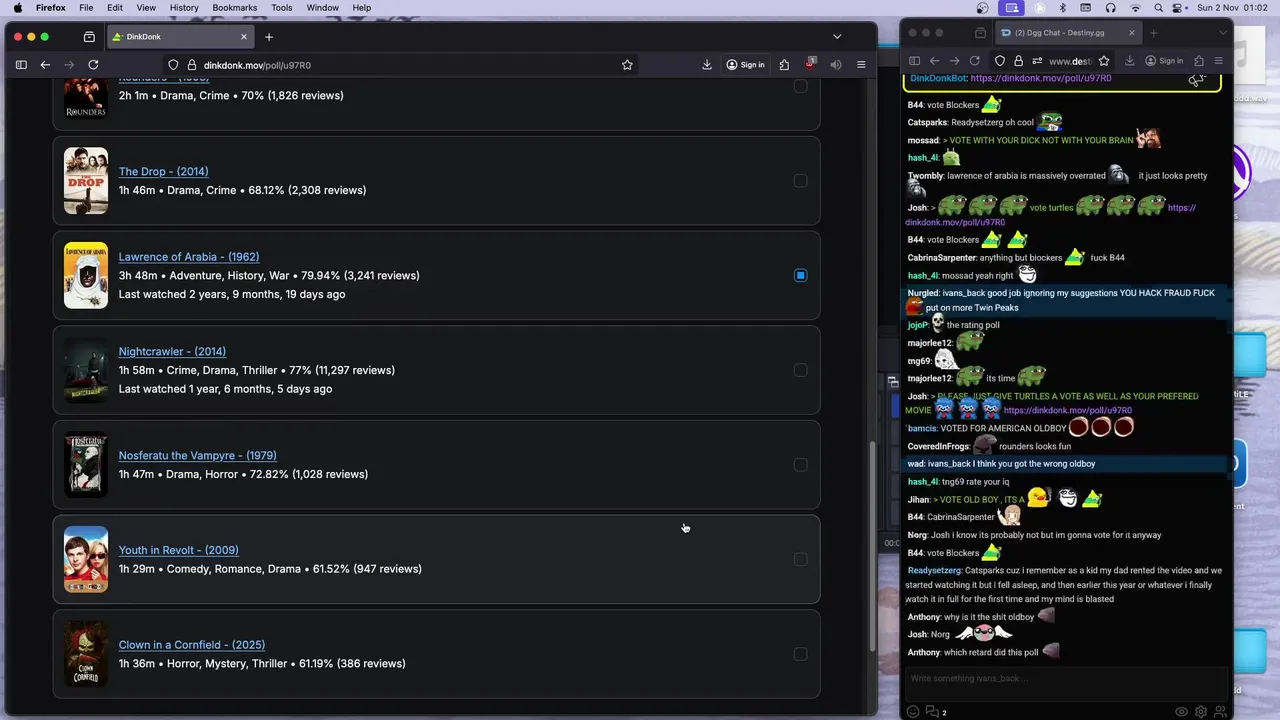Open sidebar in the DinkDonk window
The height and width of the screenshot is (720, 1280).
point(21,65)
